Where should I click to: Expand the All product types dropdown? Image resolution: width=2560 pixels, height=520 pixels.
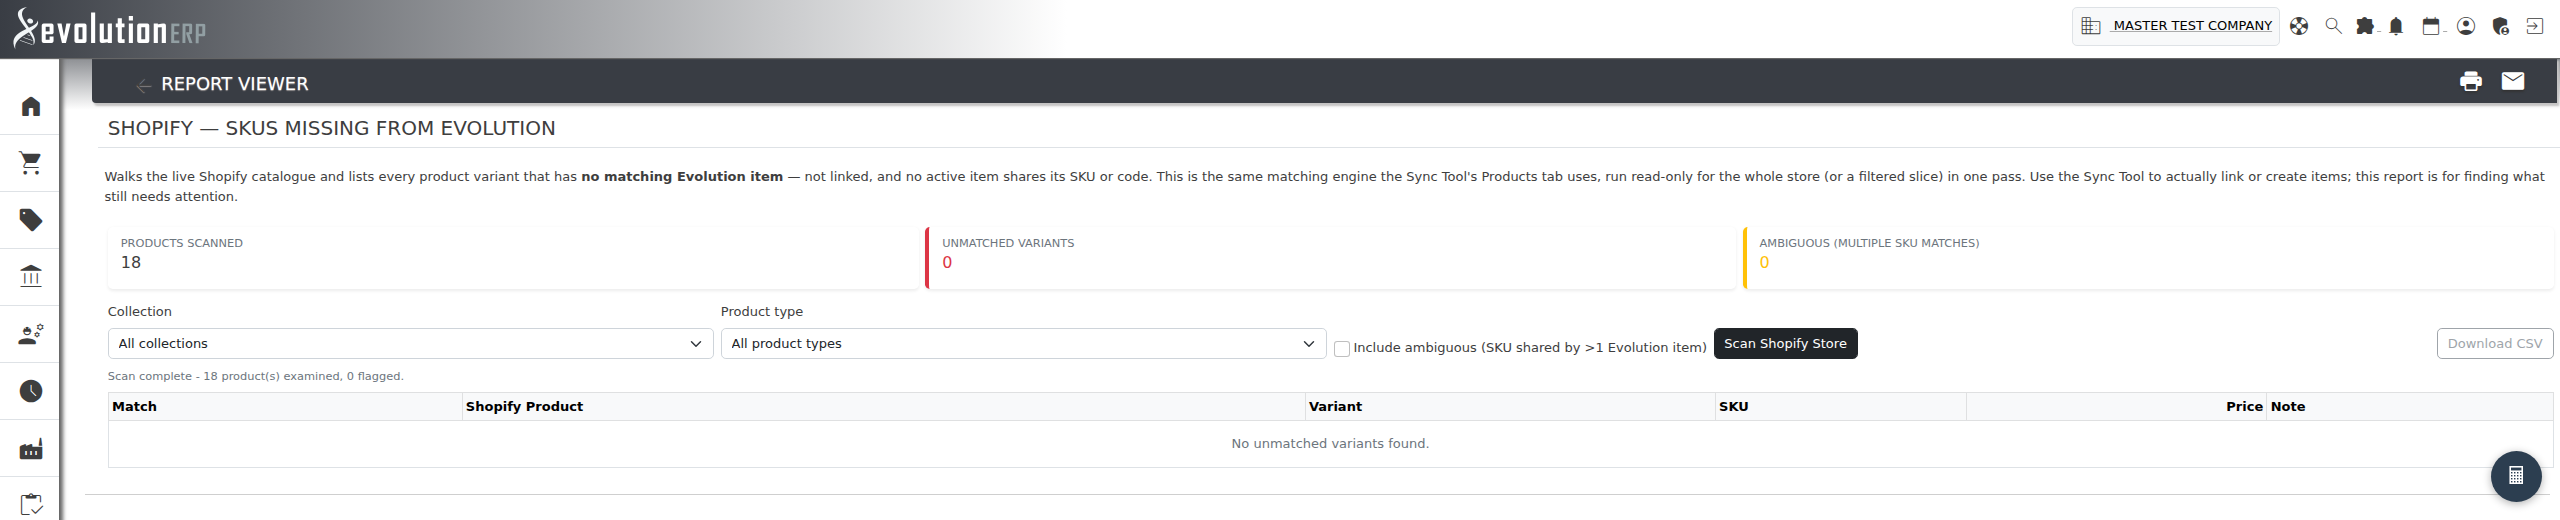coord(1023,343)
